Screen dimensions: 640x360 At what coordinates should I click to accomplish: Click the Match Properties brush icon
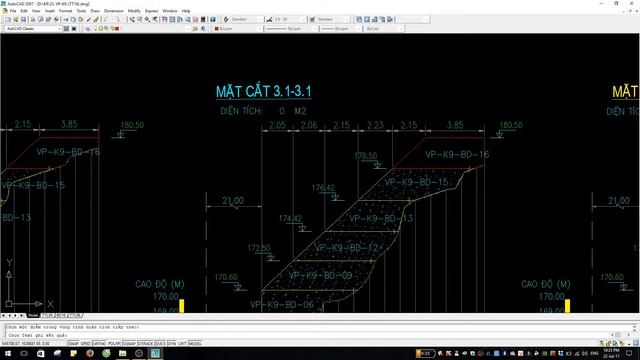pos(89,20)
